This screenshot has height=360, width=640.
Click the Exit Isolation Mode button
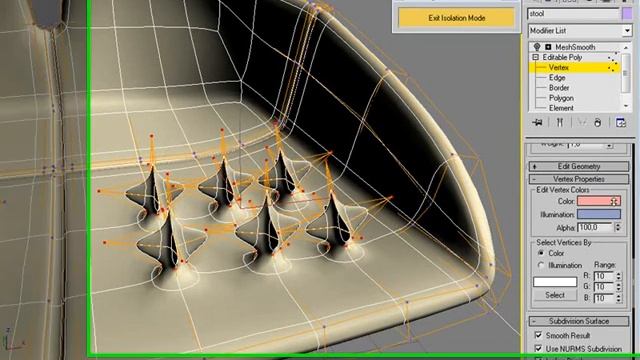[x=457, y=18]
